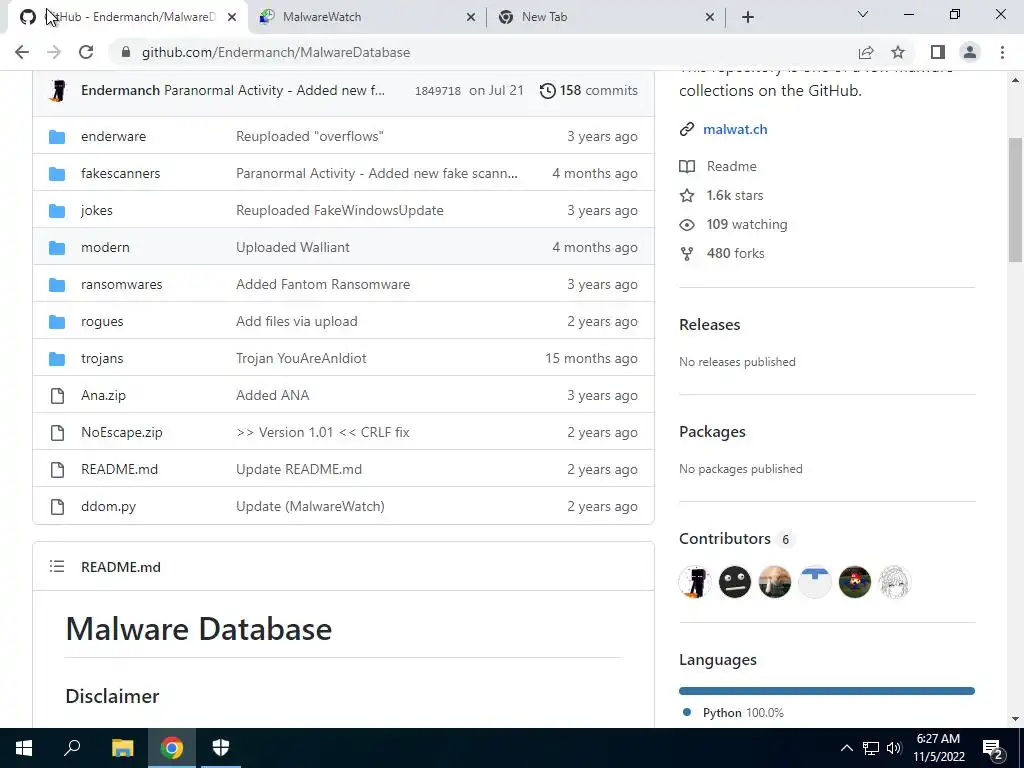Image resolution: width=1024 pixels, height=768 pixels.
Task: Close the MalwareWatch tab
Action: pyautogui.click(x=471, y=17)
